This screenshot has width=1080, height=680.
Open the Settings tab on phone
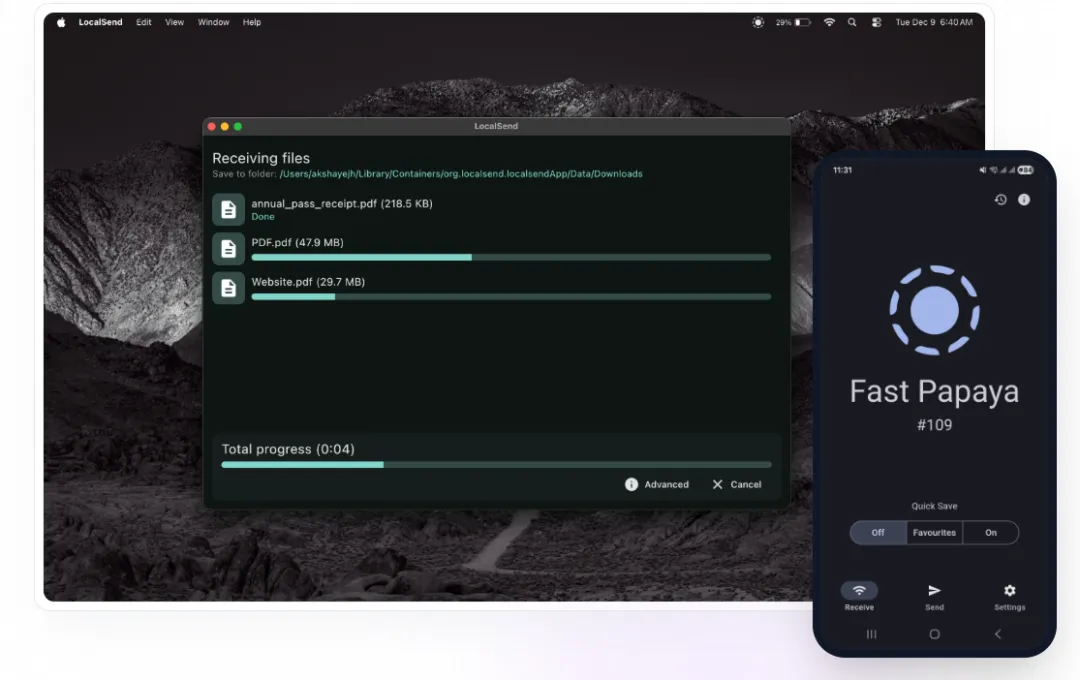1010,597
